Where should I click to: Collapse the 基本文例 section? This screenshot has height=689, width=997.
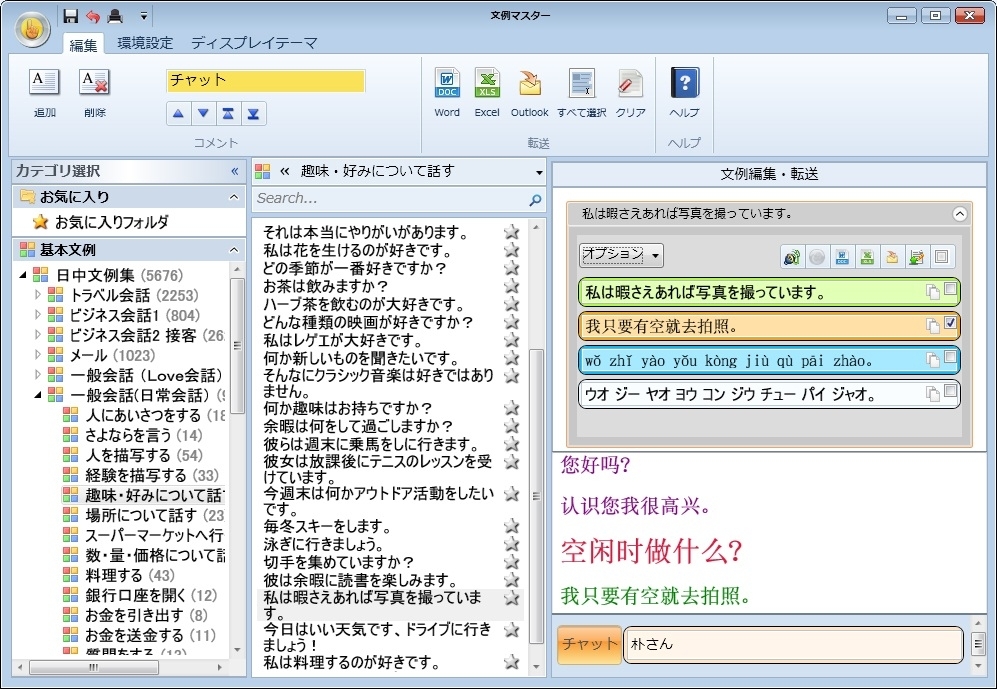[234, 250]
